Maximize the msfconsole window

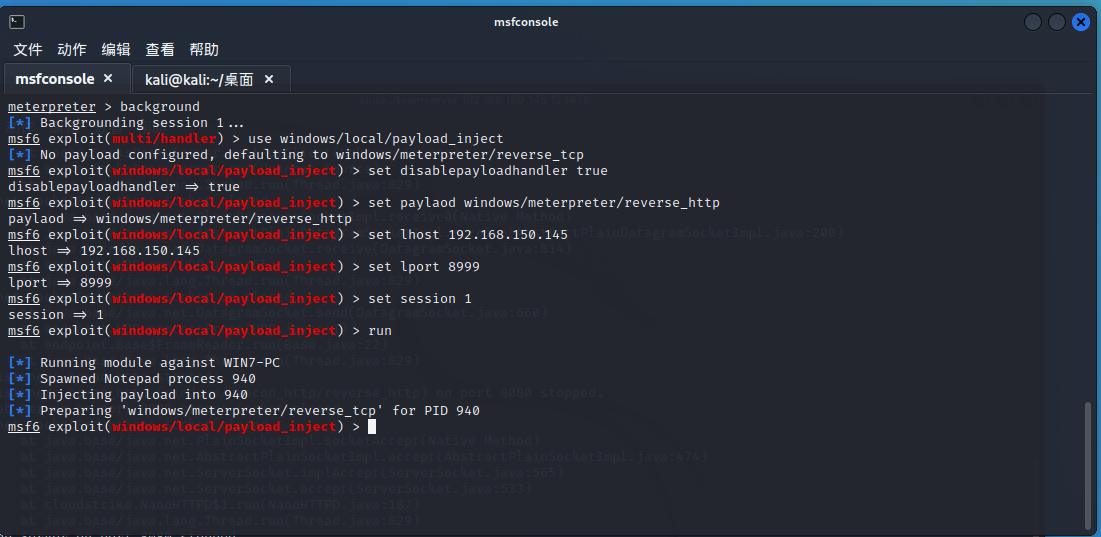(x=1057, y=22)
